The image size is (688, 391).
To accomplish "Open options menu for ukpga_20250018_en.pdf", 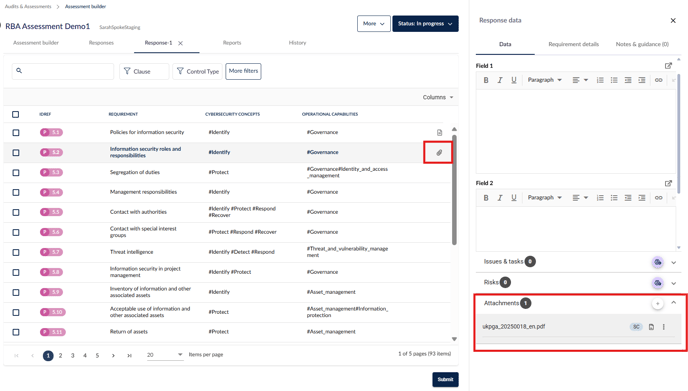I will tap(663, 327).
